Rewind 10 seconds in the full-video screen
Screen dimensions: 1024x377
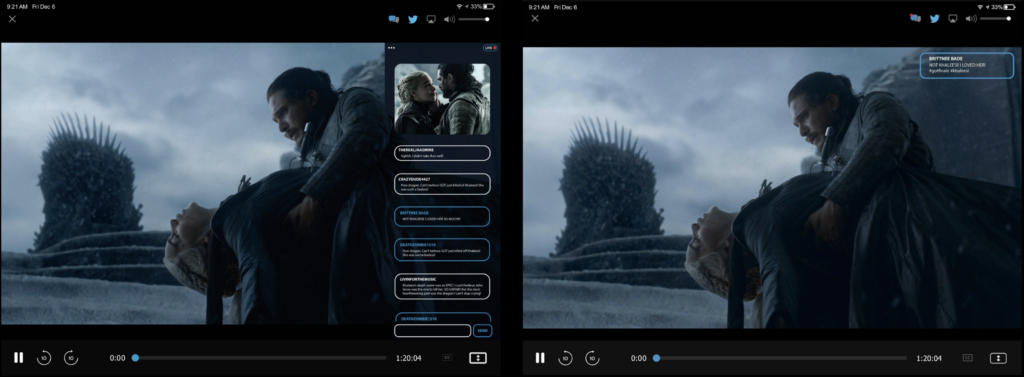point(565,358)
